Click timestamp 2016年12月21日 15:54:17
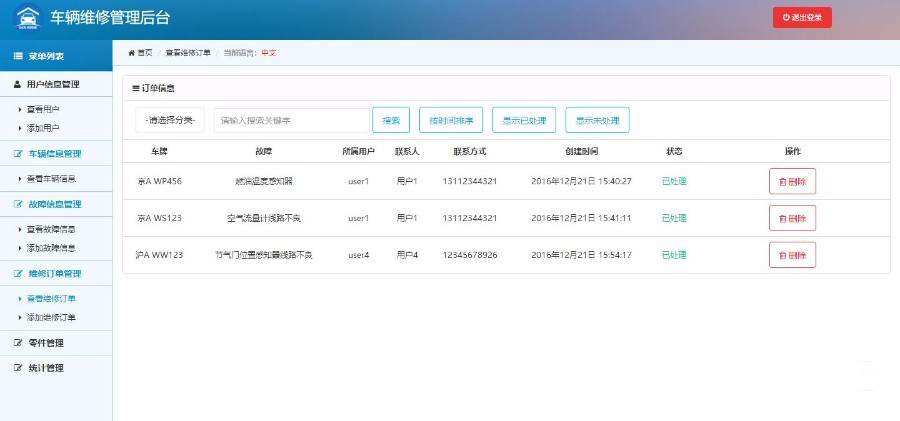This screenshot has height=421, width=900. click(x=581, y=255)
